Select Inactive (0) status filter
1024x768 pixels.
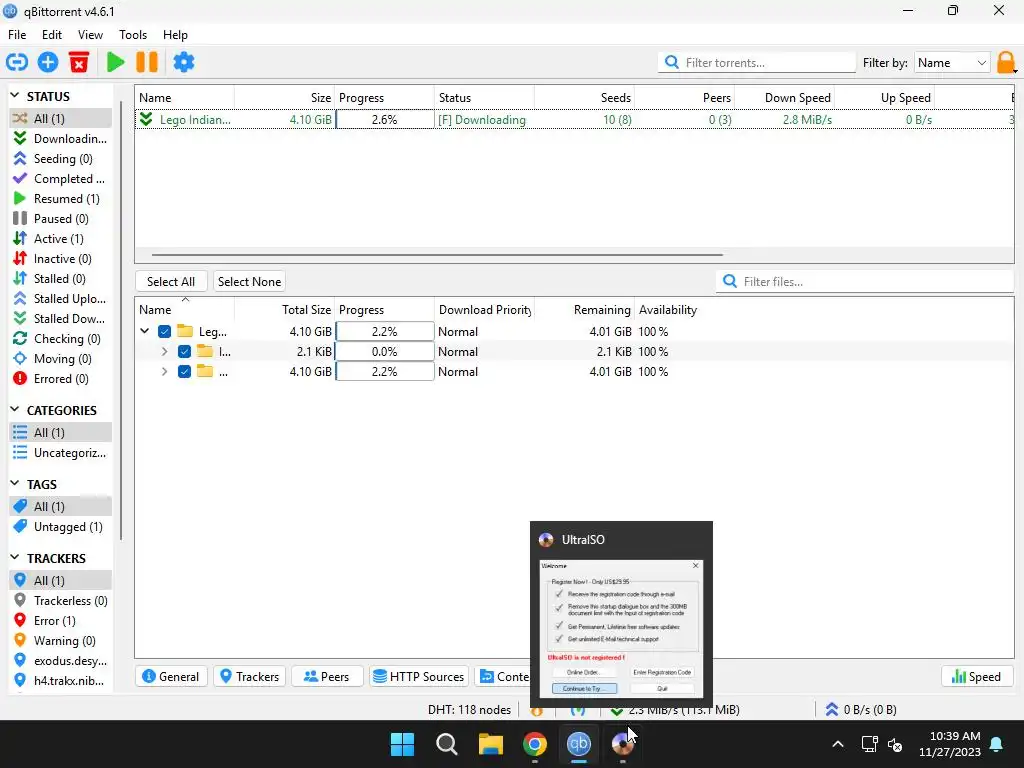click(x=61, y=259)
